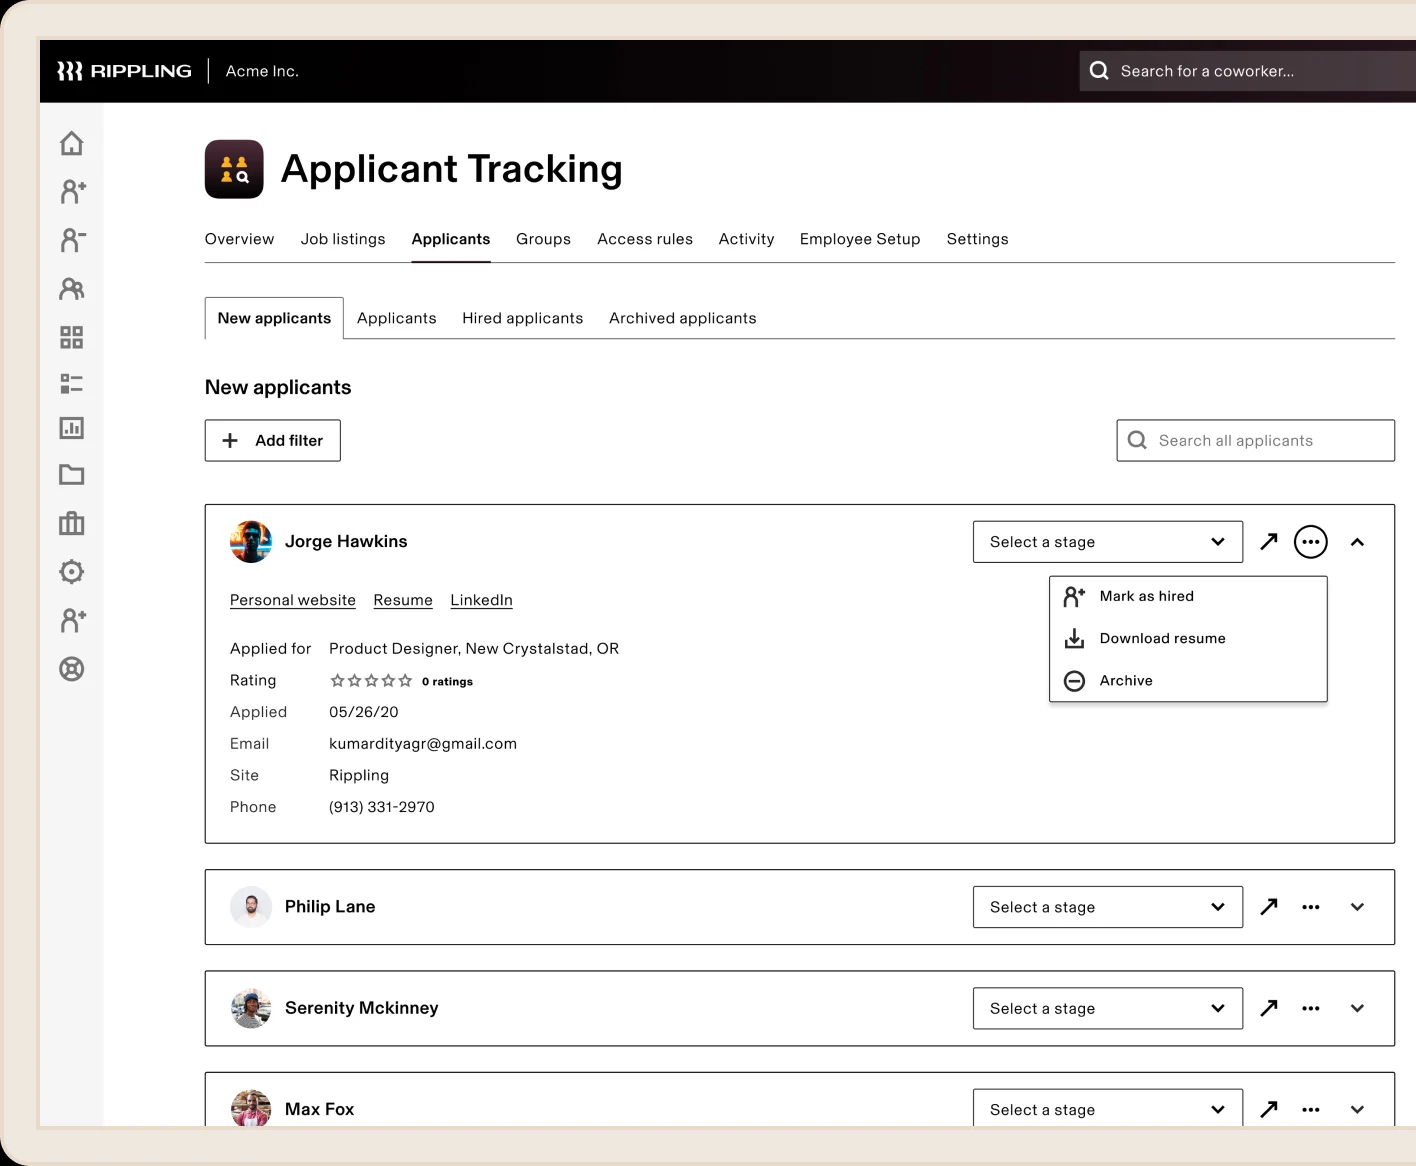Viewport: 1416px width, 1166px height.
Task: Open Jorge Hawkins profile arrow icon
Action: click(x=1269, y=542)
